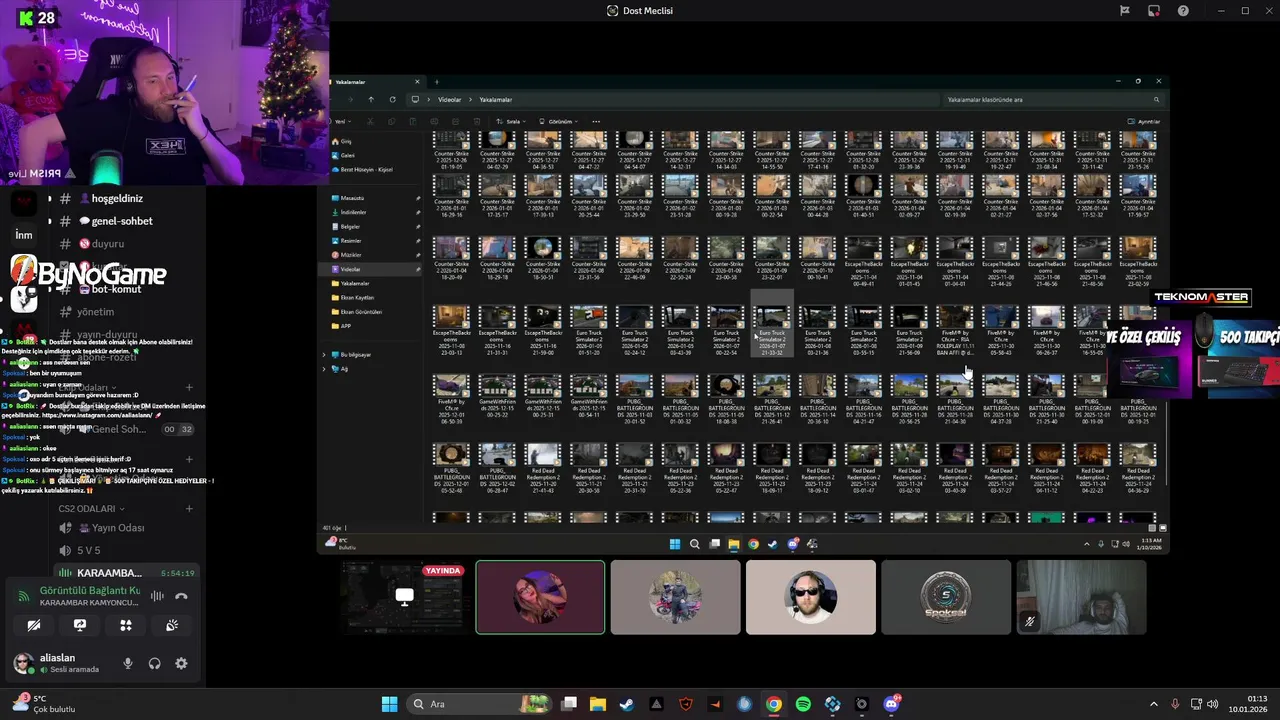Open Spotify from the main taskbar
Screen dimensions: 1280x720
click(x=803, y=704)
